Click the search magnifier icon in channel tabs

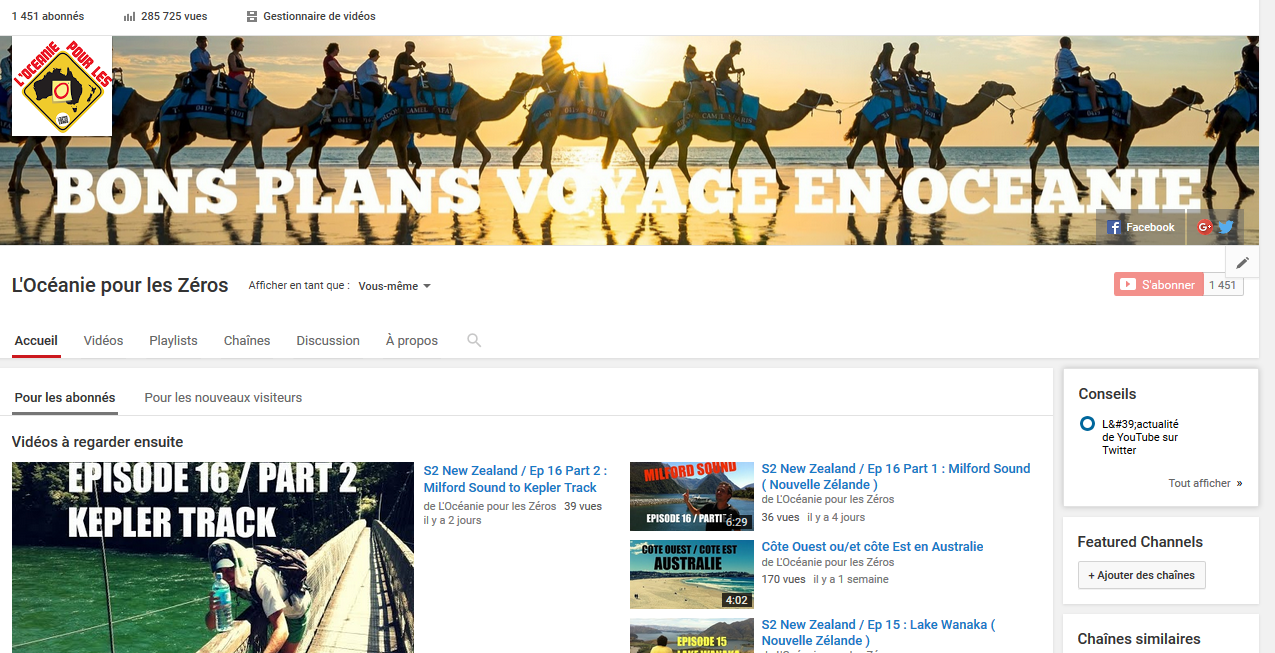[x=474, y=340]
